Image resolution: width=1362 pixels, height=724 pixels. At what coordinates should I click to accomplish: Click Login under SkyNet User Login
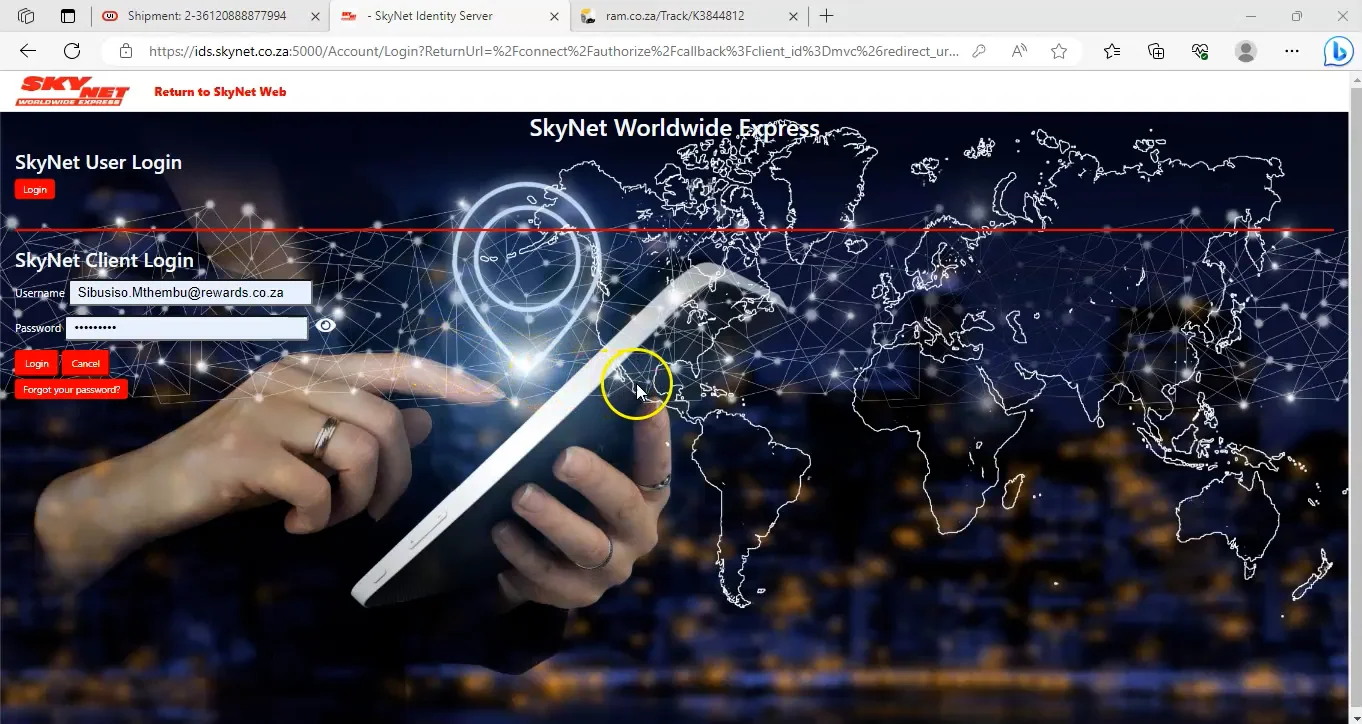35,189
